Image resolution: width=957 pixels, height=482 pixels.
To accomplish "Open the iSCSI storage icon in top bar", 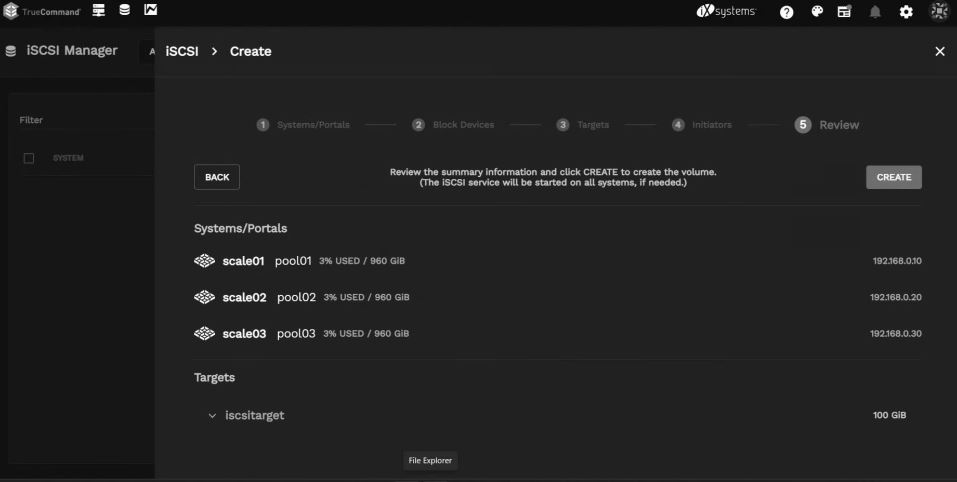I will tap(124, 11).
